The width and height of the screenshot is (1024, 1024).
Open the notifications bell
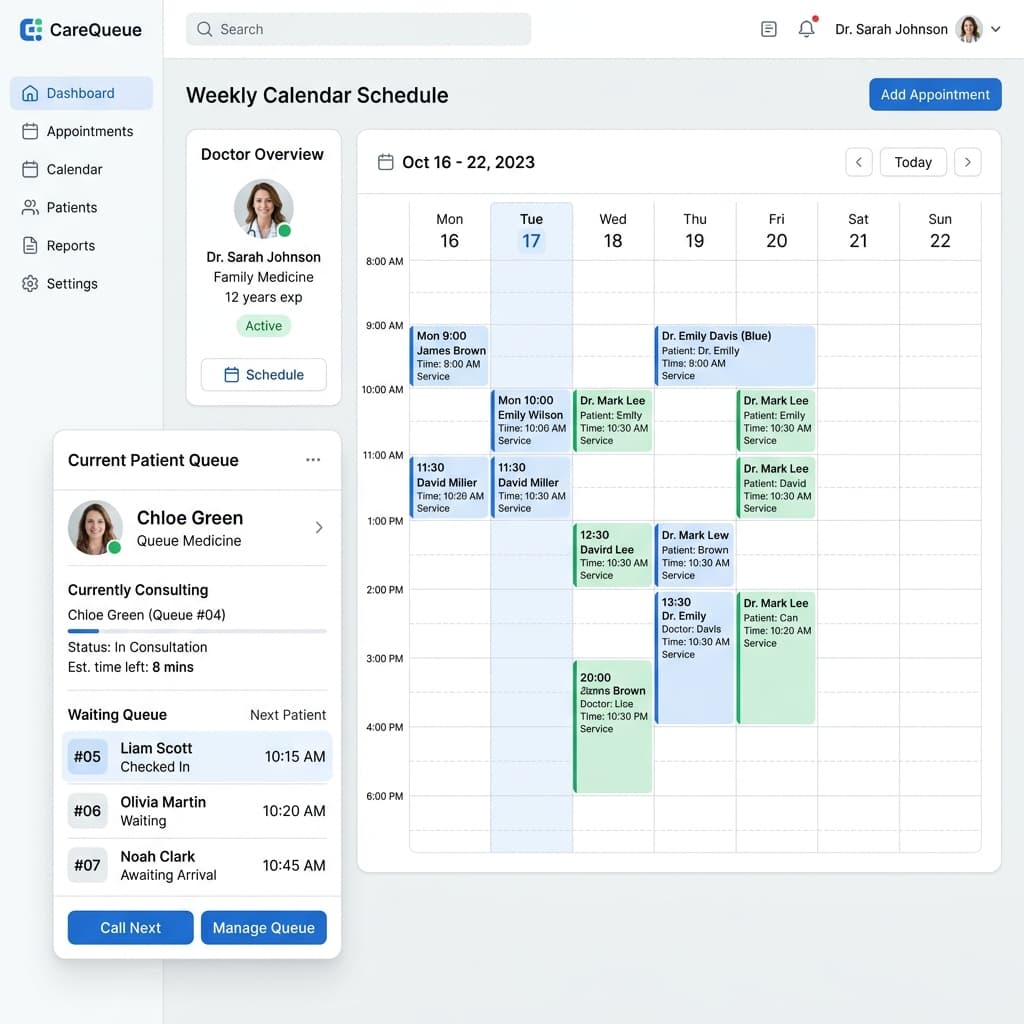click(807, 29)
